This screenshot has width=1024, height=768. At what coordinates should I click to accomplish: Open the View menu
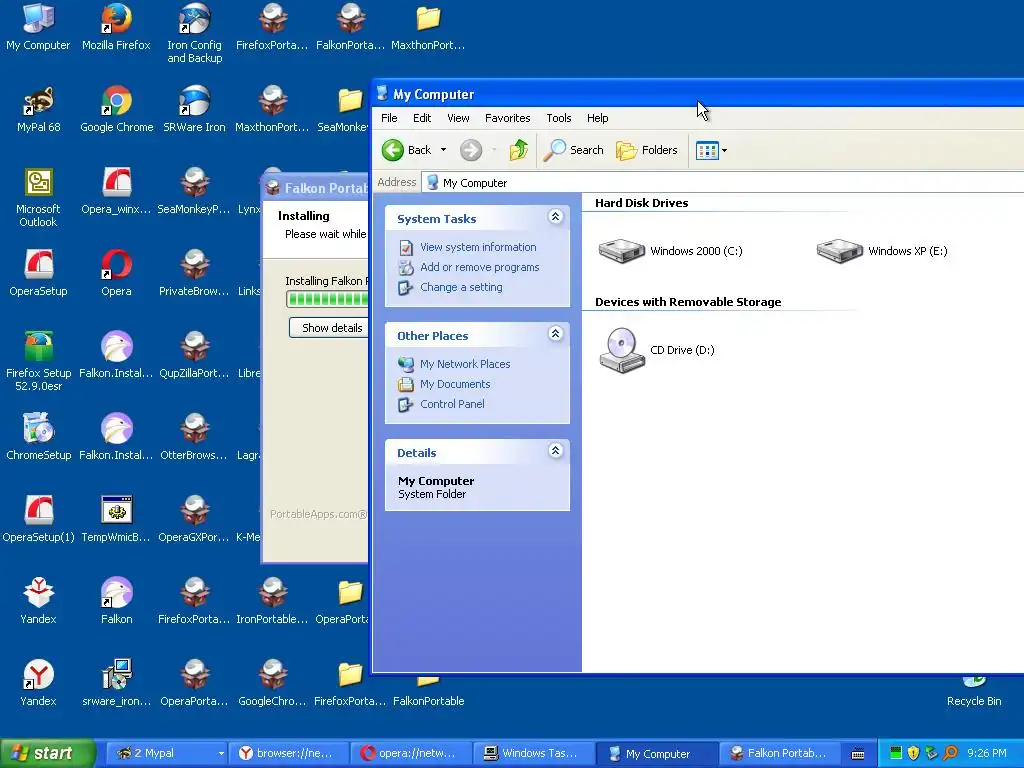click(458, 118)
